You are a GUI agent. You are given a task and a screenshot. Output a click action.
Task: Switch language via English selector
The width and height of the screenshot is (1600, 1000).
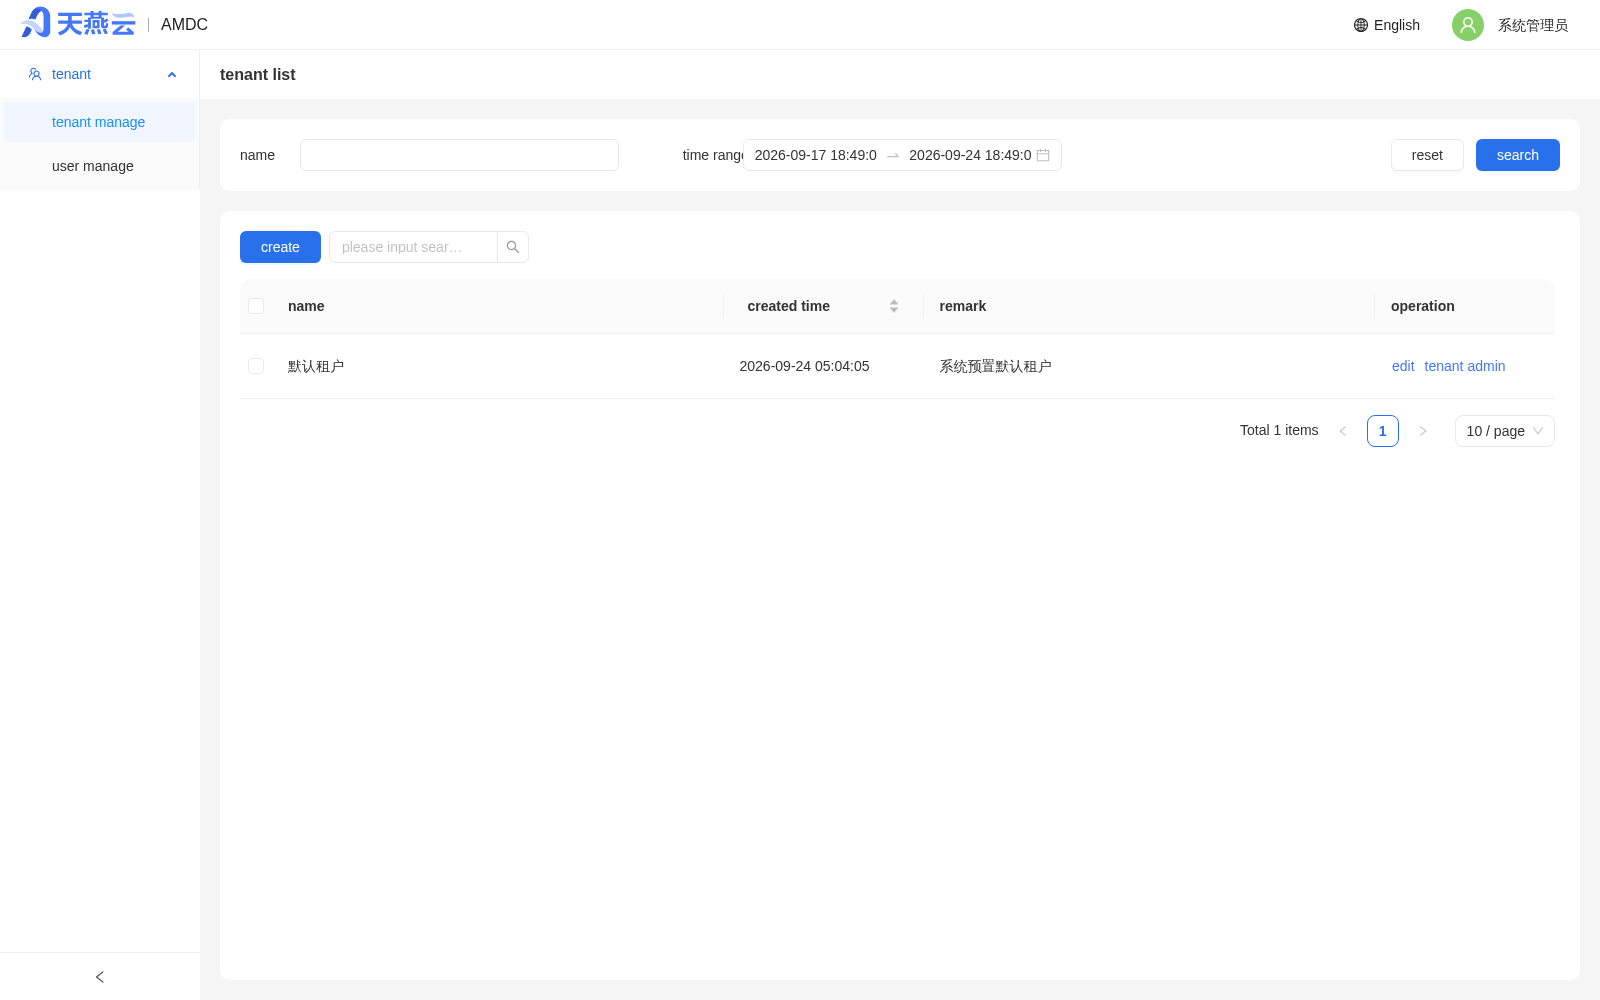1387,25
